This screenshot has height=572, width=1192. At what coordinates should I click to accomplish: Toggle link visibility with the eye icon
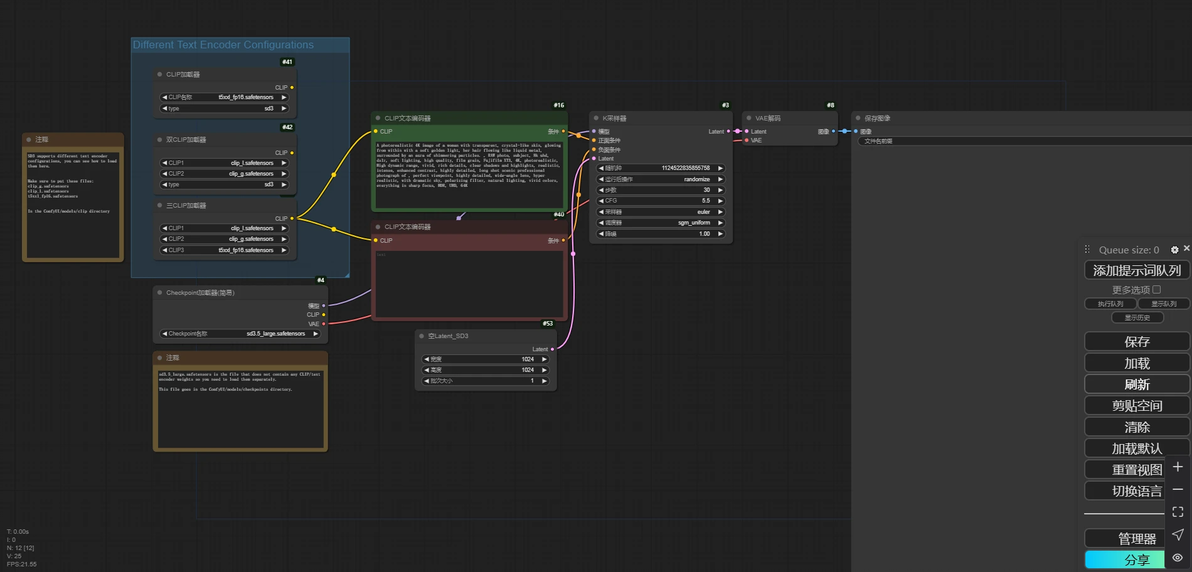click(1177, 558)
